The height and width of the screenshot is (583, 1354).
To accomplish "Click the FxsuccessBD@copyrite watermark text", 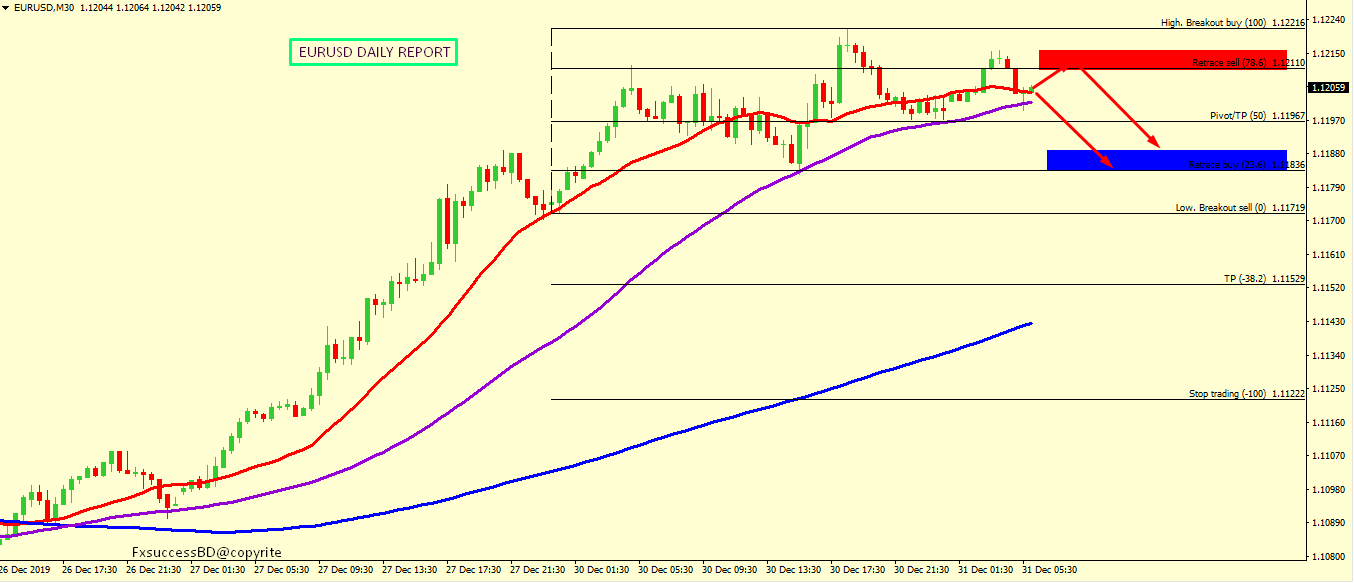I will click(x=207, y=552).
